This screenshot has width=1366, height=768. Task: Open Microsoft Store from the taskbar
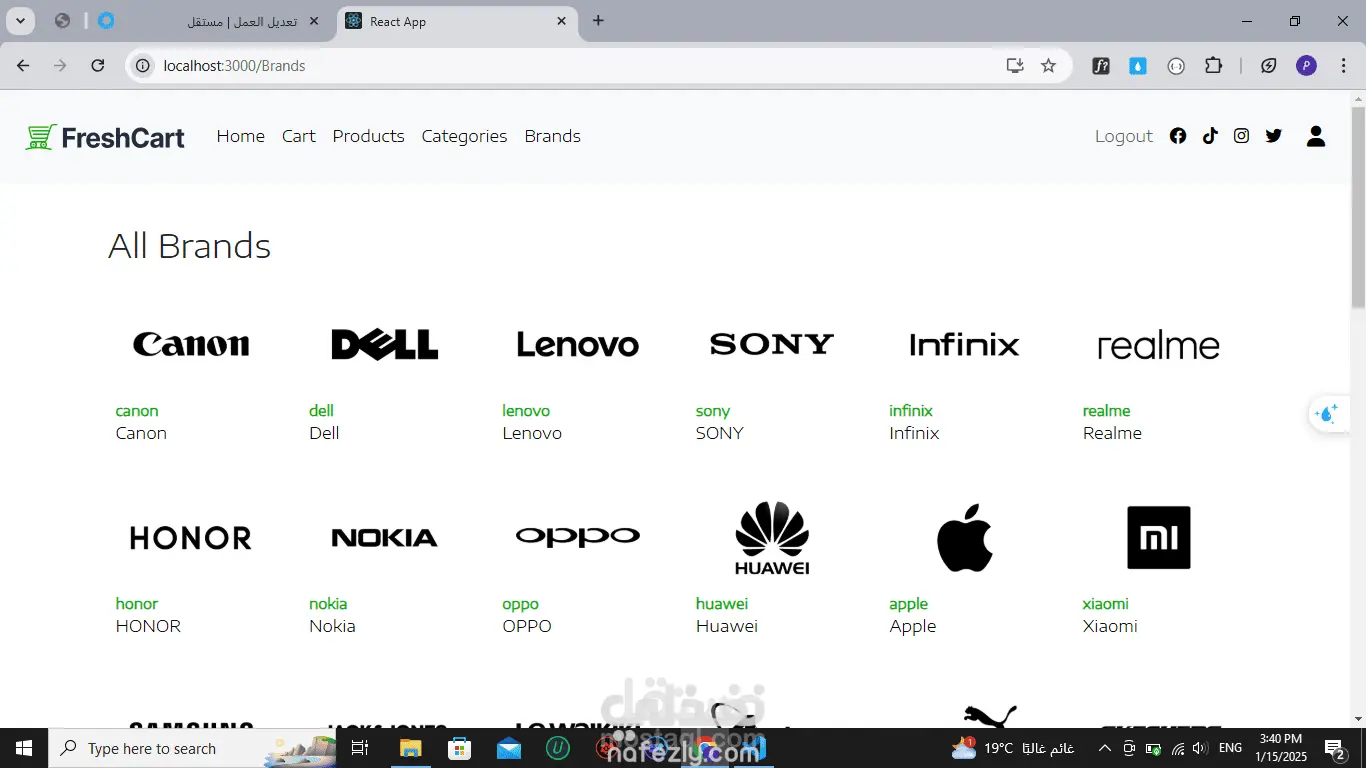point(459,748)
